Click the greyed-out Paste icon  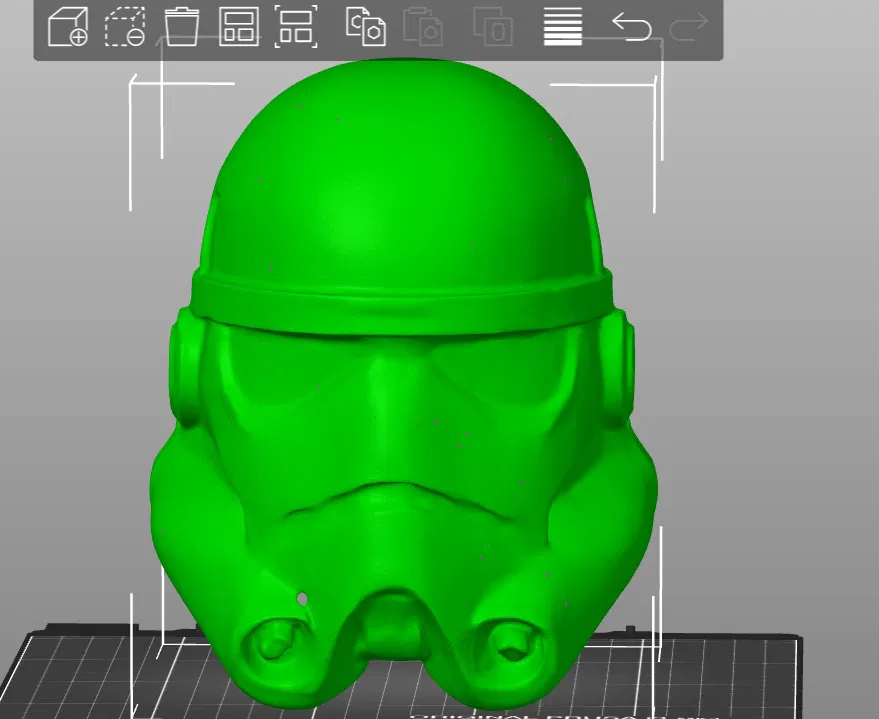tap(423, 26)
